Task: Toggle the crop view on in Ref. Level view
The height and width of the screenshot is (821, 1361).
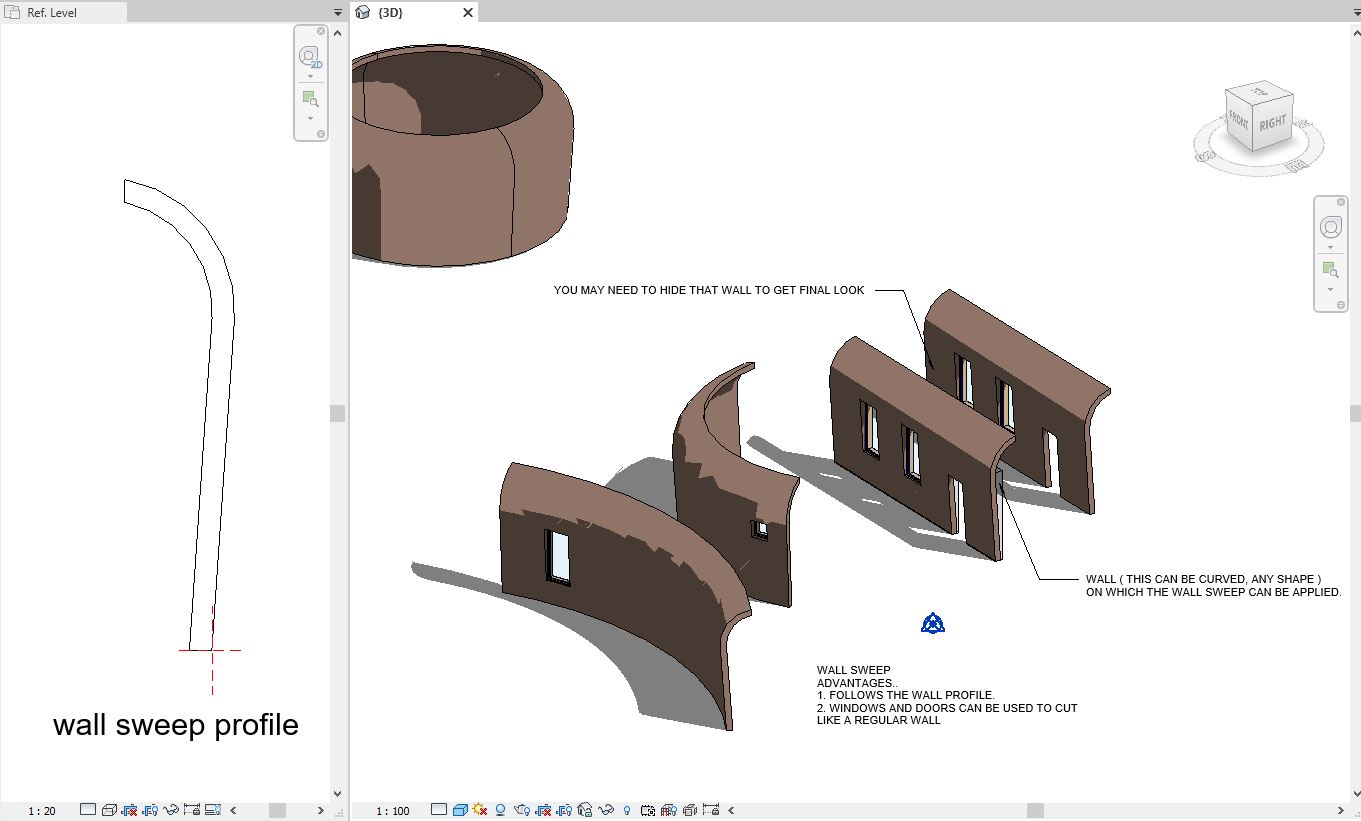Action: click(130, 810)
